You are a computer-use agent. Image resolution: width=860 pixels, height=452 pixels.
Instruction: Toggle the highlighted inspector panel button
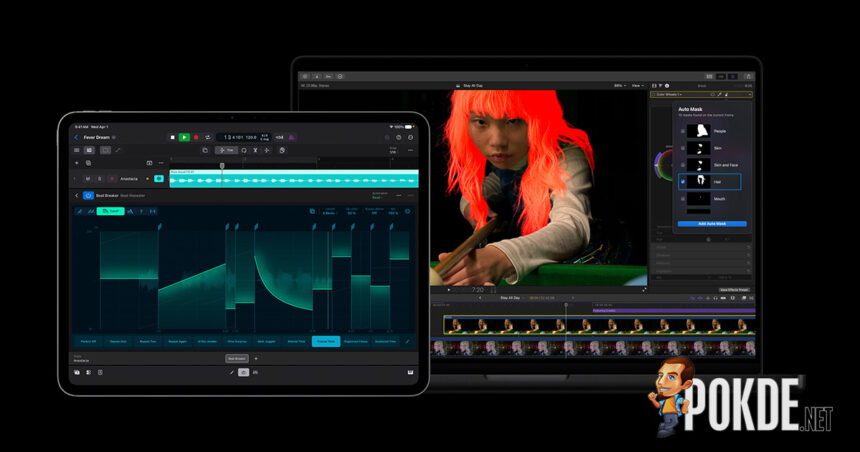732,76
